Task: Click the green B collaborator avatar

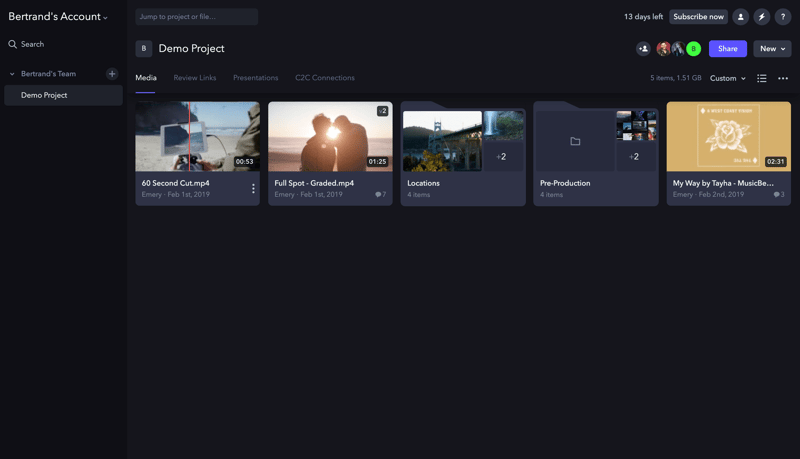Action: pos(693,49)
